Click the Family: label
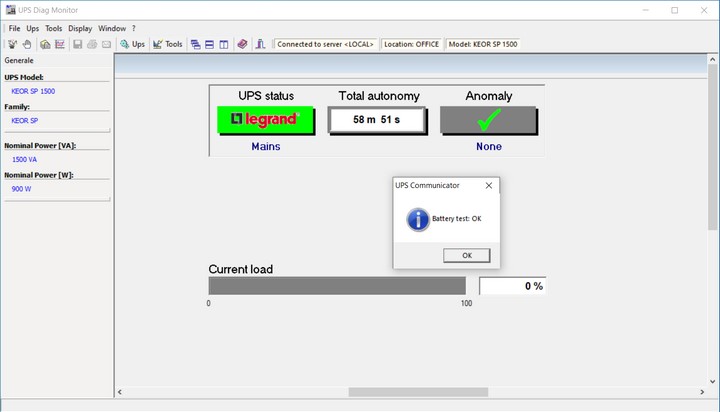 (17, 107)
